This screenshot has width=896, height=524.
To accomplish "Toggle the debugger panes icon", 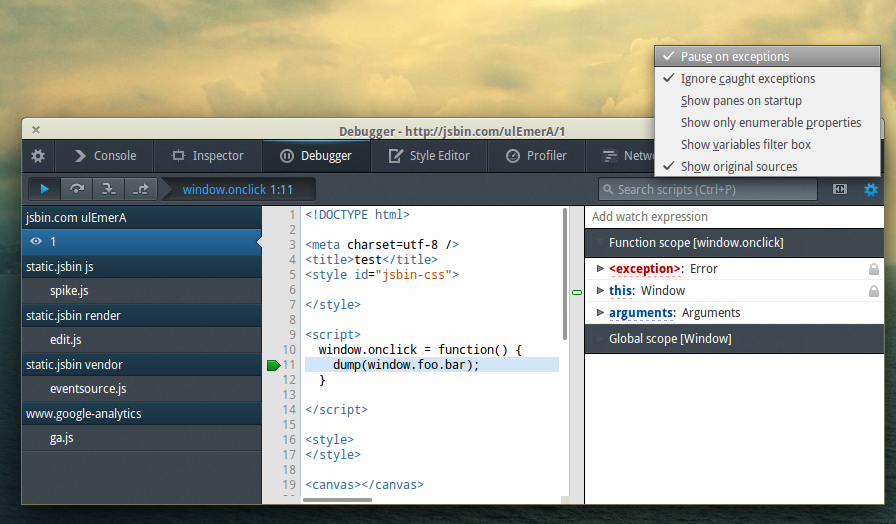I will [x=839, y=189].
